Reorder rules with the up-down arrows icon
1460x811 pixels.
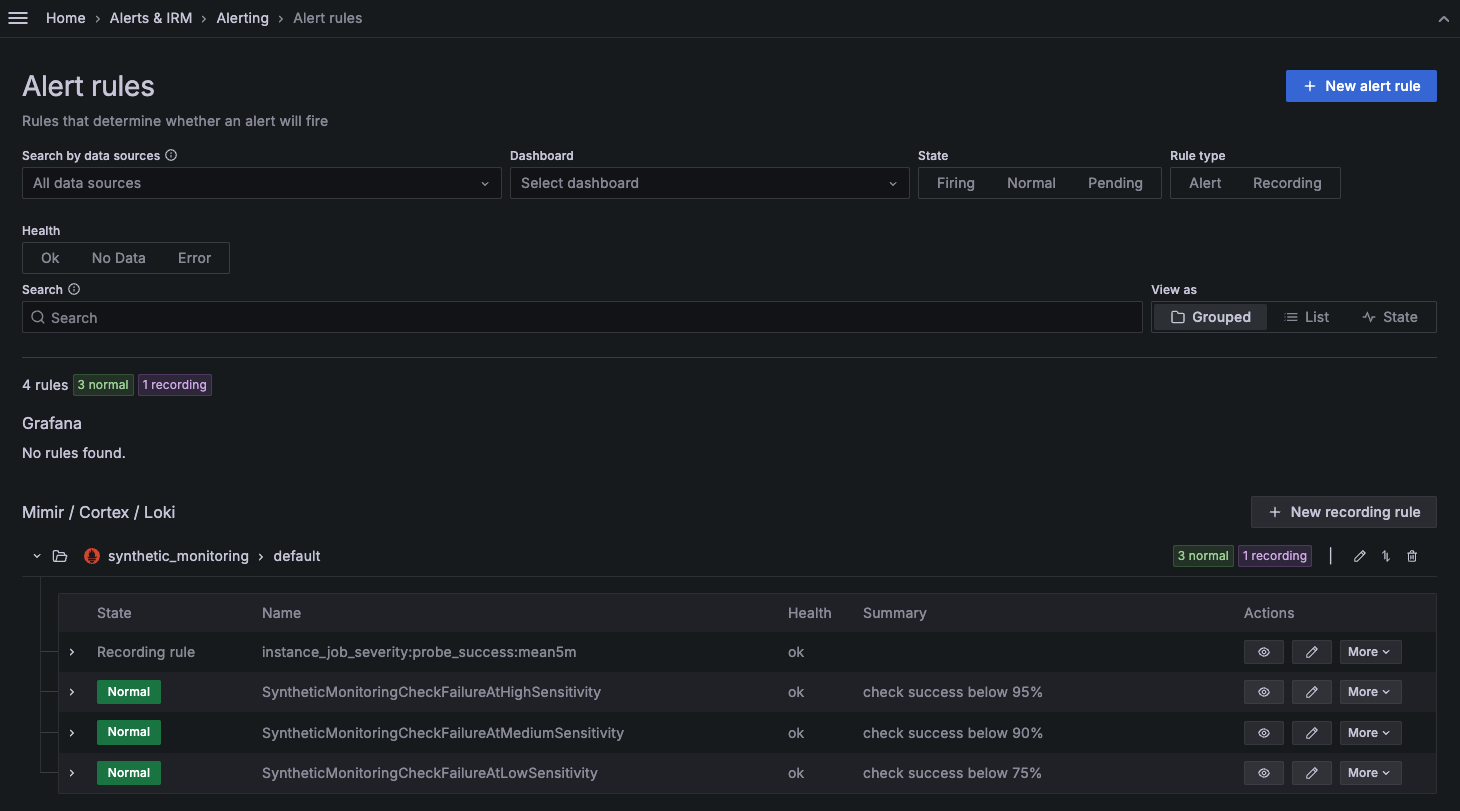1385,556
